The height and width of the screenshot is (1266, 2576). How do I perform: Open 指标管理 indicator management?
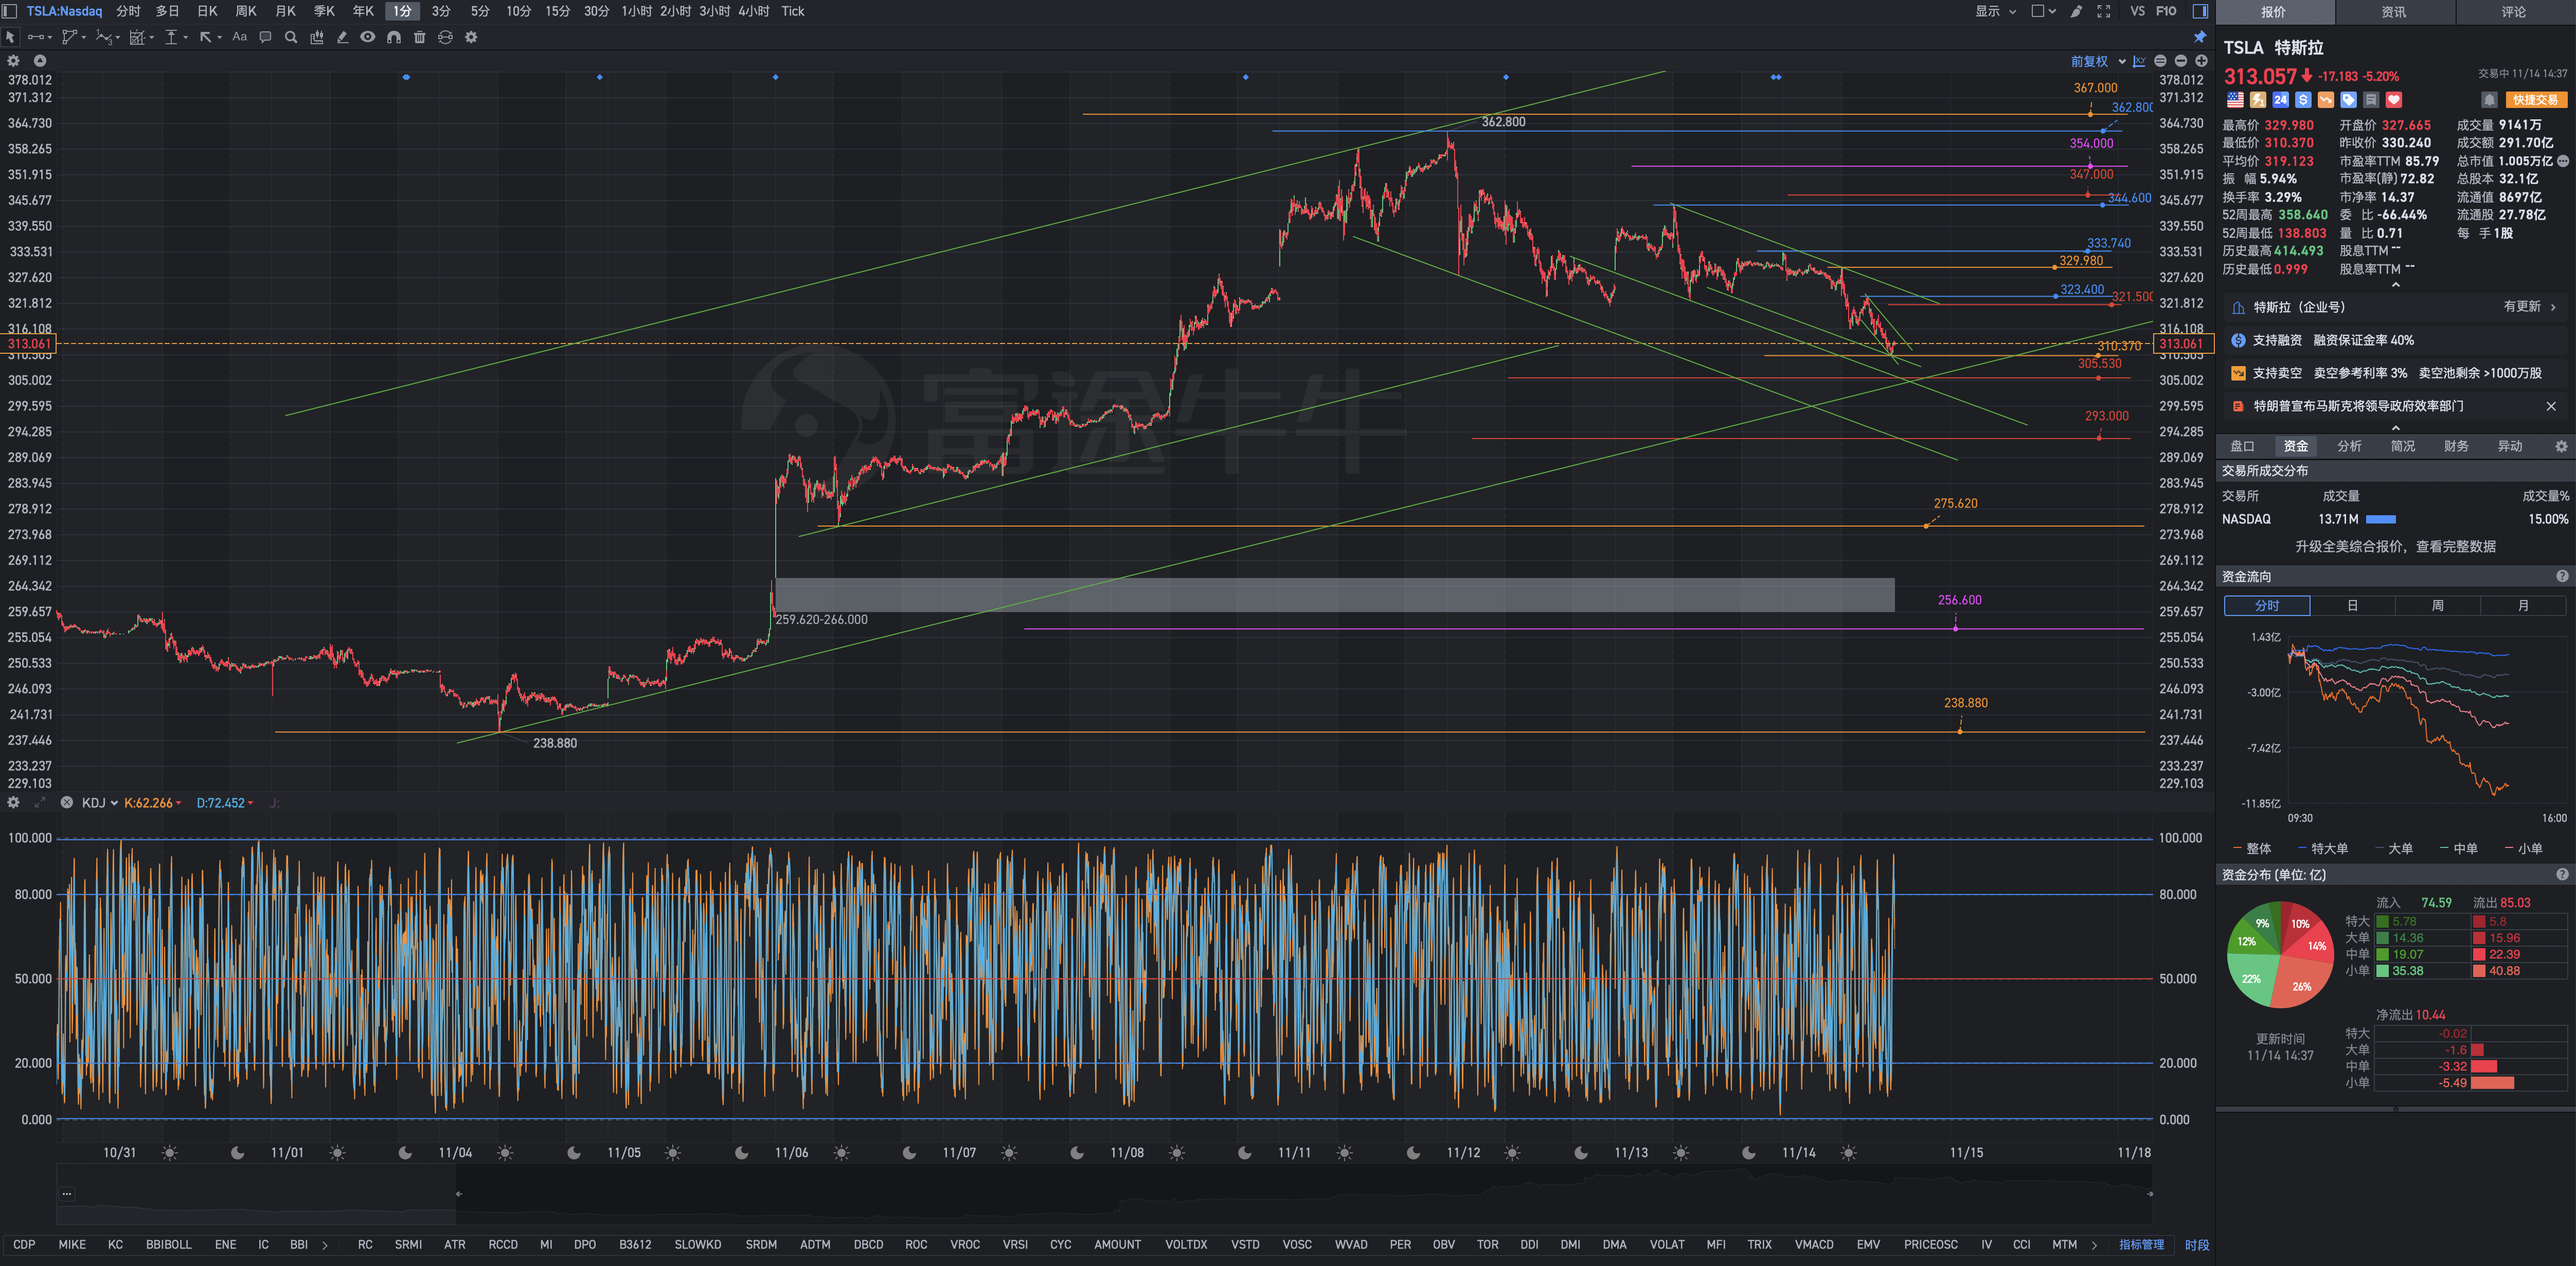pos(2141,1245)
